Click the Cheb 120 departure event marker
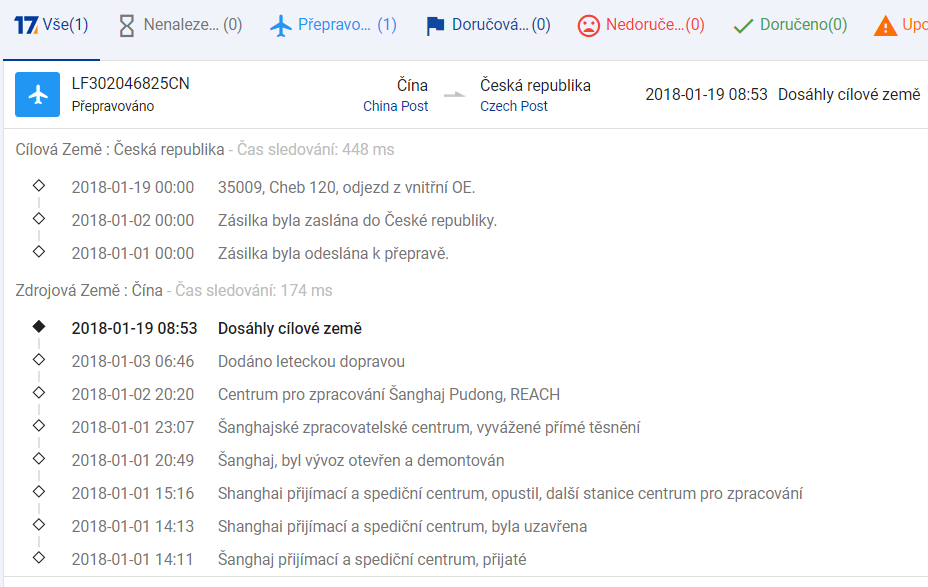This screenshot has width=928, height=587. pyautogui.click(x=39, y=185)
